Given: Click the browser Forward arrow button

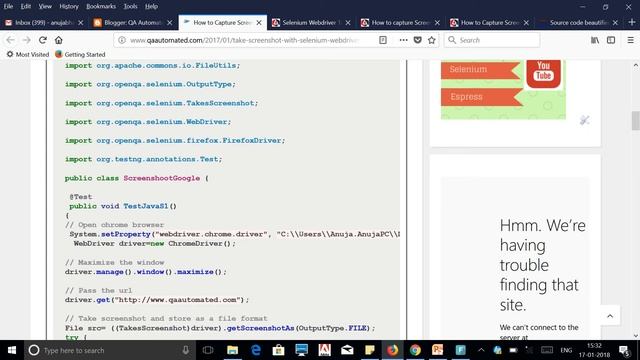Looking at the screenshot, I should click(27, 40).
